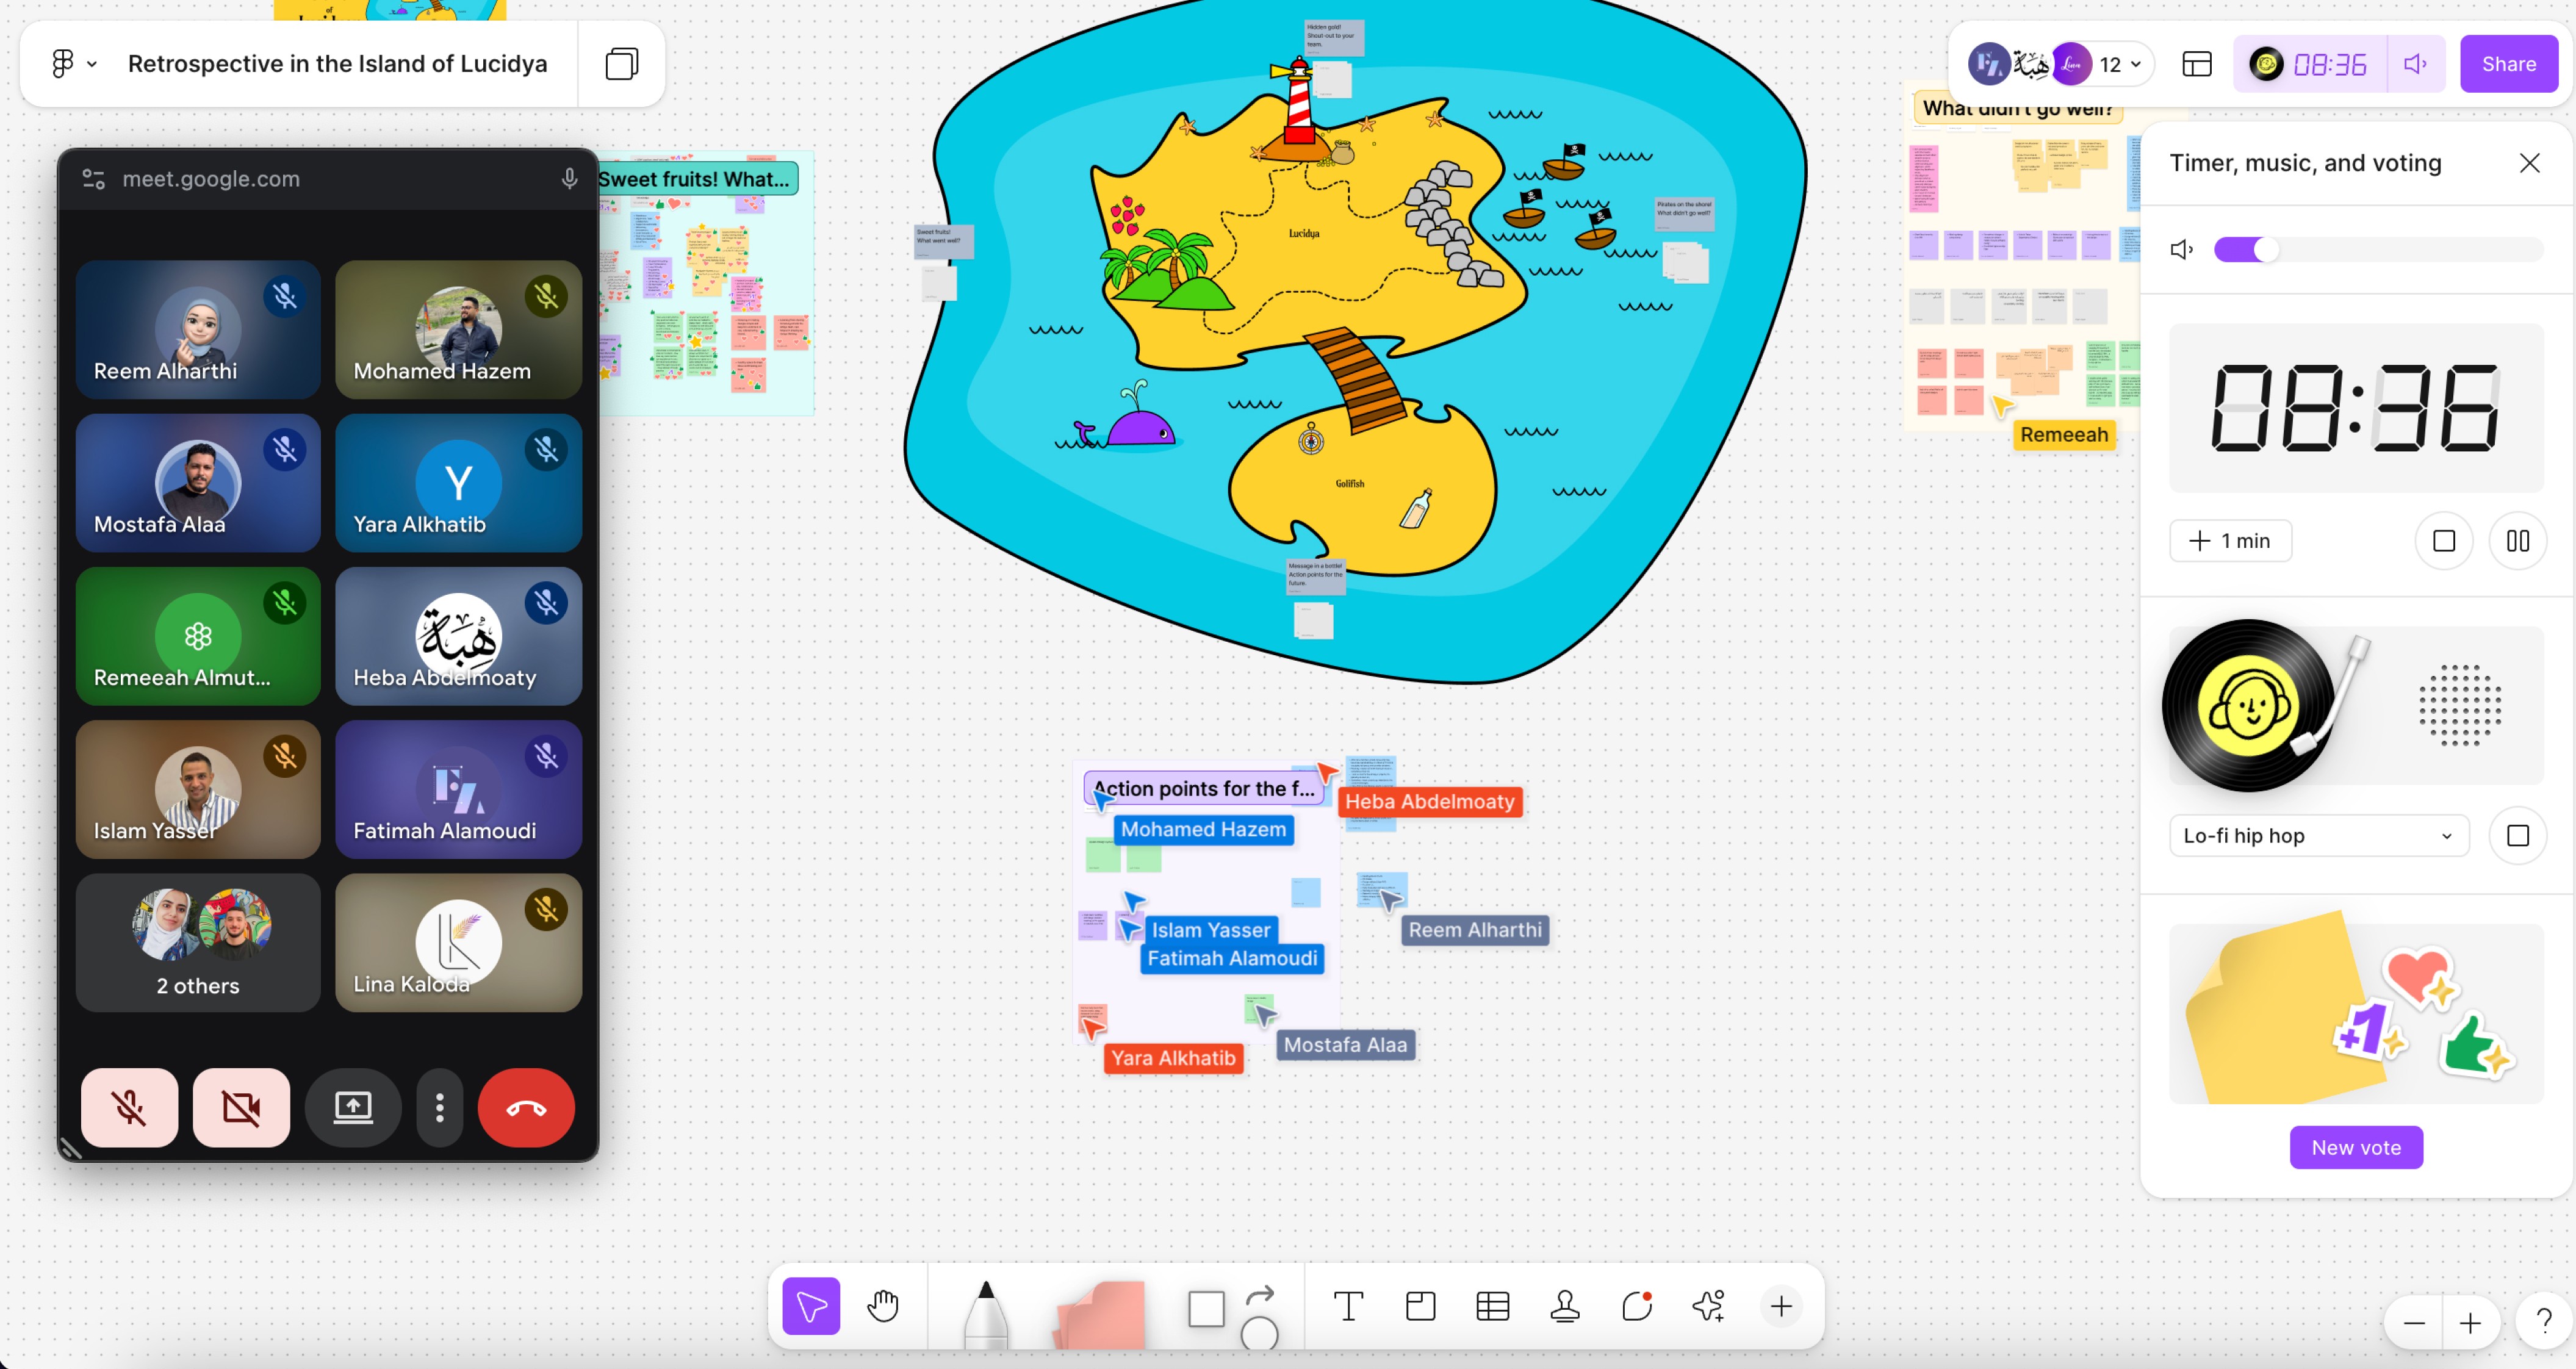
Task: Click the plus more tools menu
Action: (x=1781, y=1305)
